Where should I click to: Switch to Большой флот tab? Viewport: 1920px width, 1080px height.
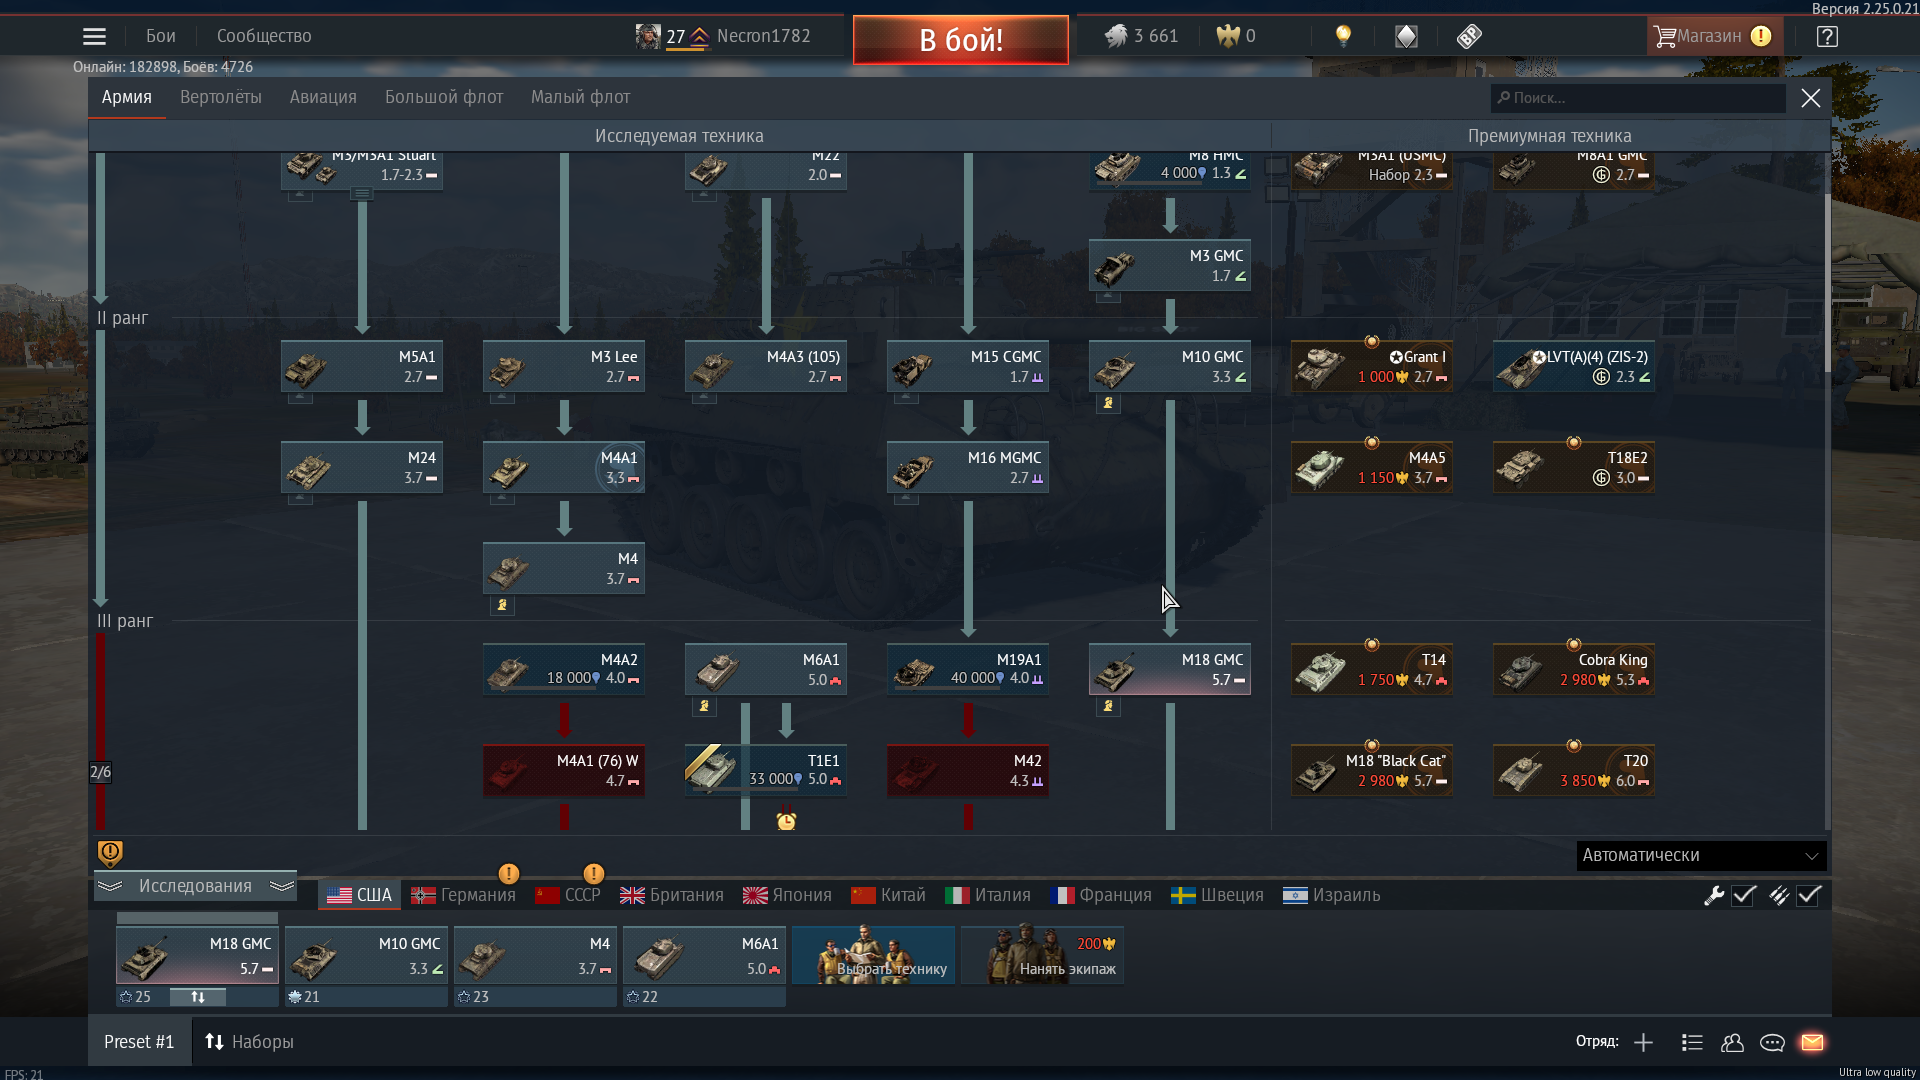[x=444, y=98]
